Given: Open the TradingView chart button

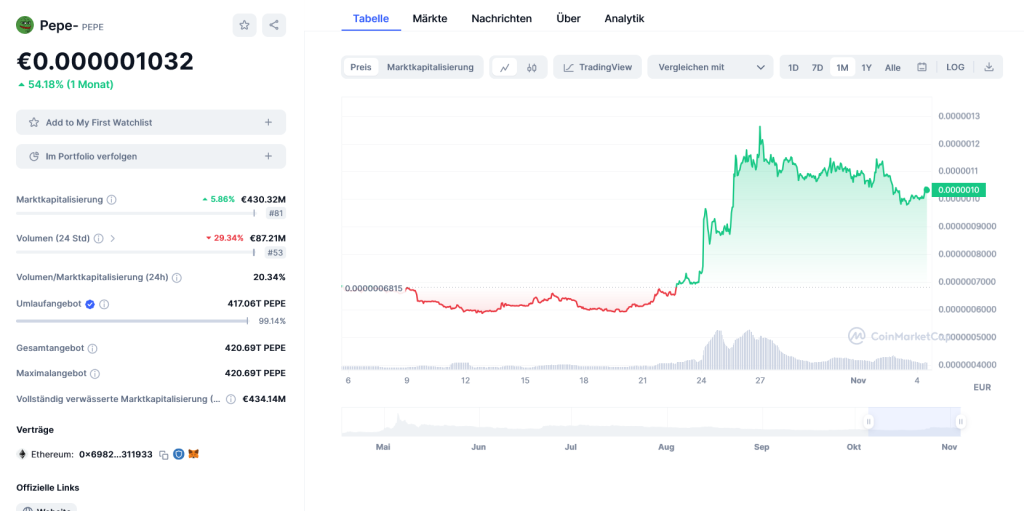Looking at the screenshot, I should 598,67.
